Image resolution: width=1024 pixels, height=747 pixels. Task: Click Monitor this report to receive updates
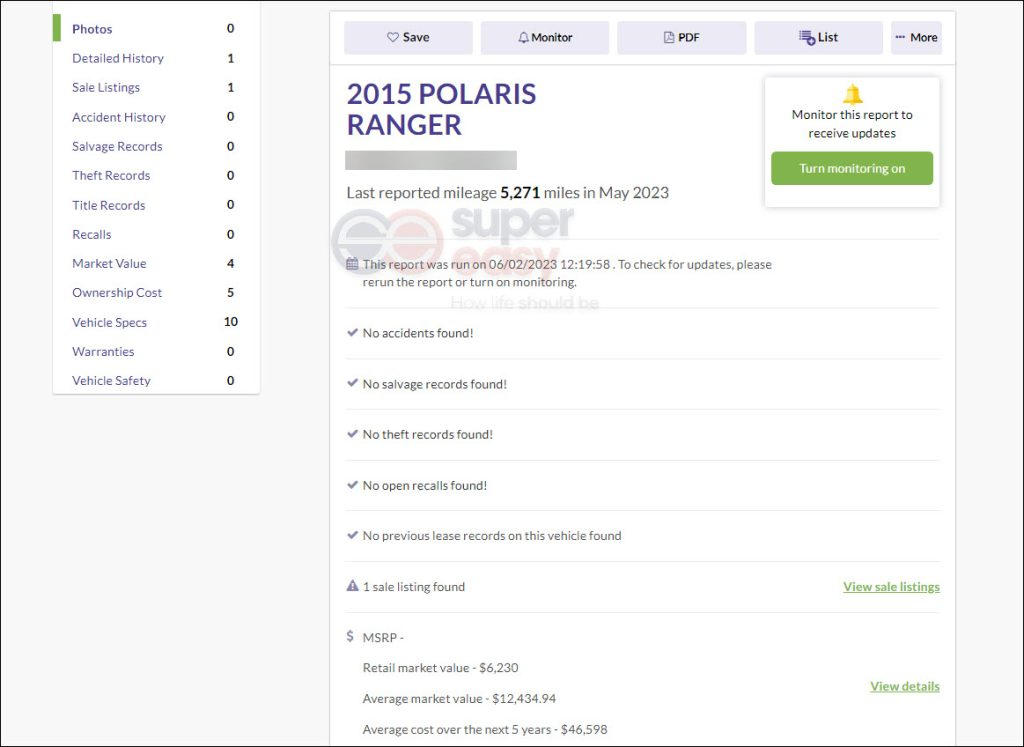click(852, 123)
